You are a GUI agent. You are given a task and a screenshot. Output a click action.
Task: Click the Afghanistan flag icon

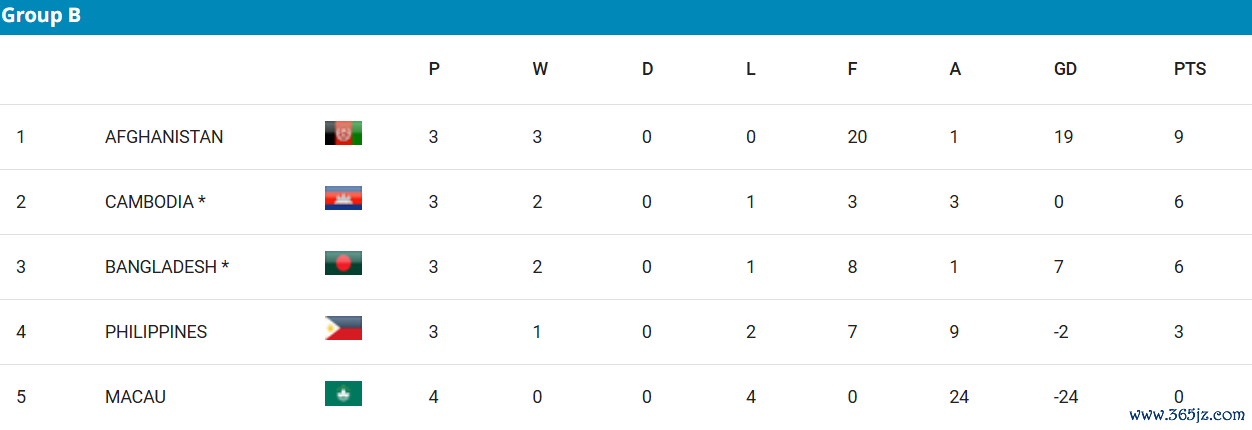coord(343,133)
